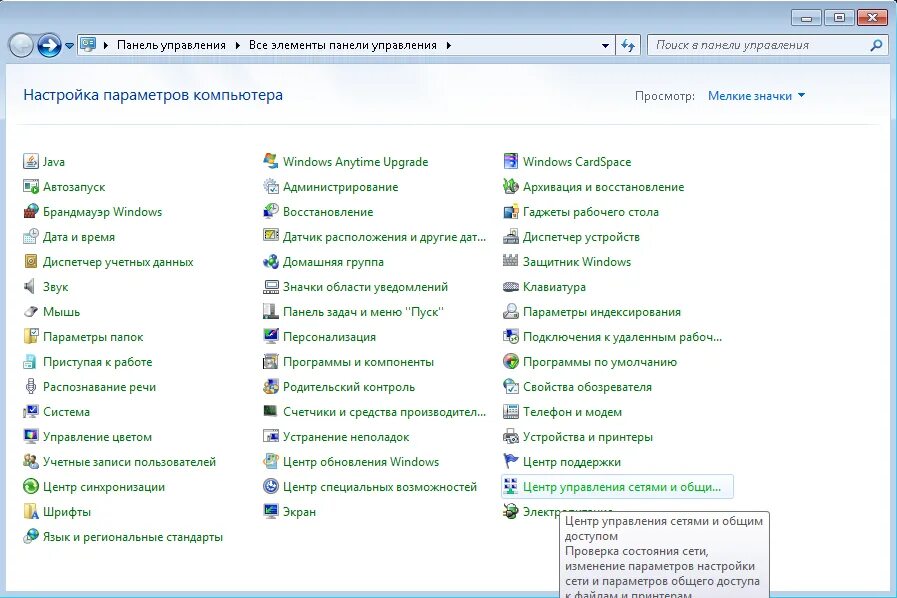Expand arrow after Панель управления breadcrumb
The image size is (897, 598).
pyautogui.click(x=237, y=45)
